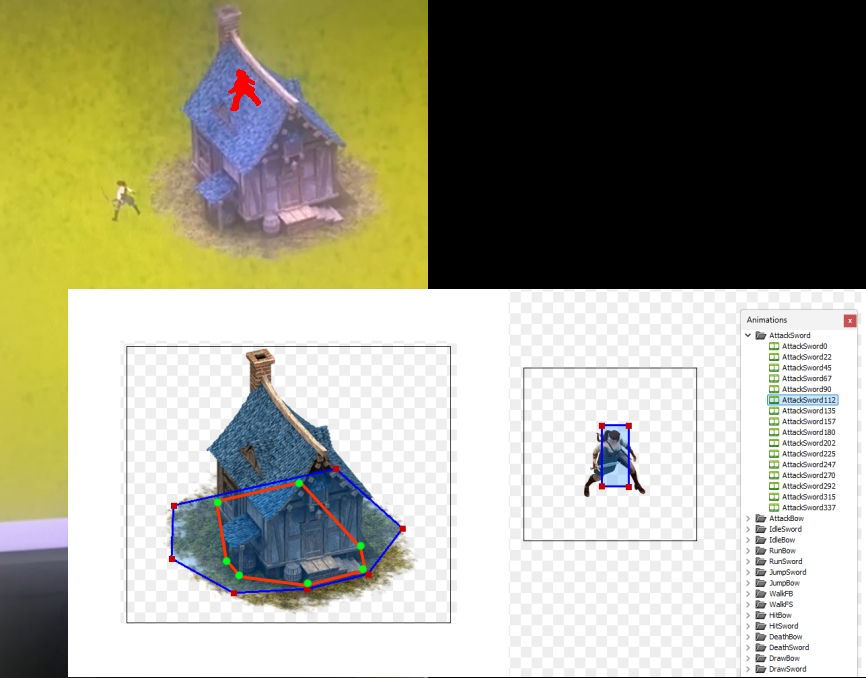Select the AttackSword337 label

[809, 508]
